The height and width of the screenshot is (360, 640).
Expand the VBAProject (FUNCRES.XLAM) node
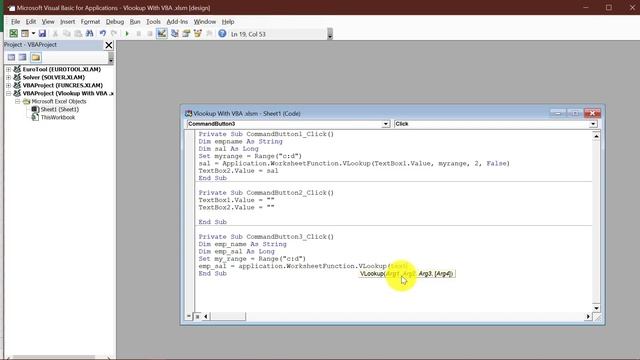[9, 85]
